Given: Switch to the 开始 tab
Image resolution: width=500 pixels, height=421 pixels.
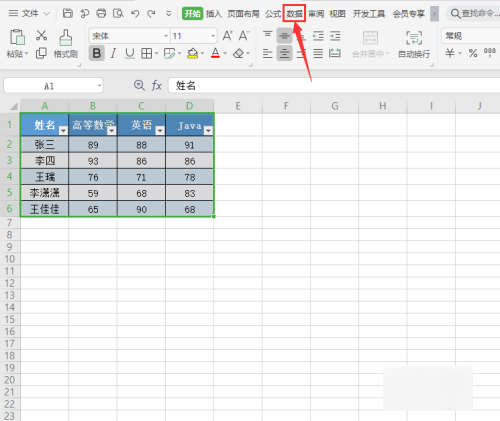Looking at the screenshot, I should [x=192, y=14].
